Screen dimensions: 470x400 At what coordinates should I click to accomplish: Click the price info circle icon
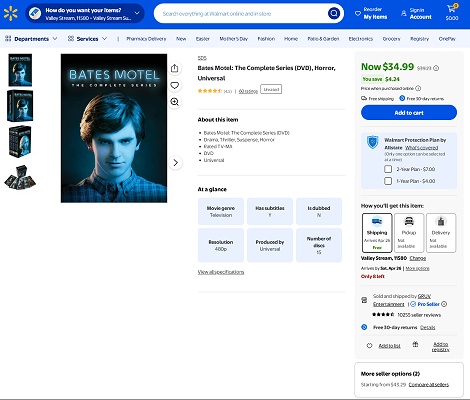436,68
